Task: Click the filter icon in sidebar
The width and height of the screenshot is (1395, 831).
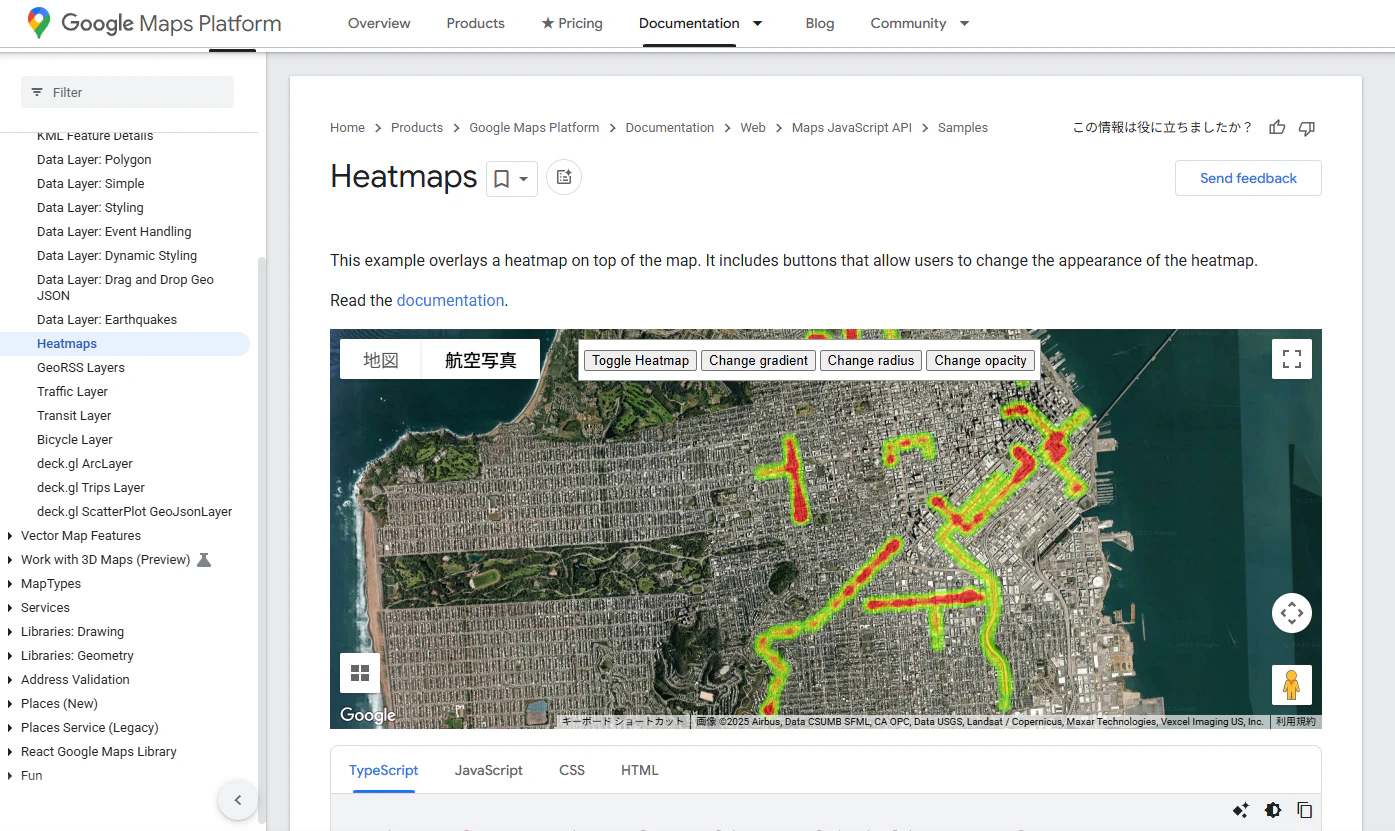Action: pyautogui.click(x=37, y=92)
